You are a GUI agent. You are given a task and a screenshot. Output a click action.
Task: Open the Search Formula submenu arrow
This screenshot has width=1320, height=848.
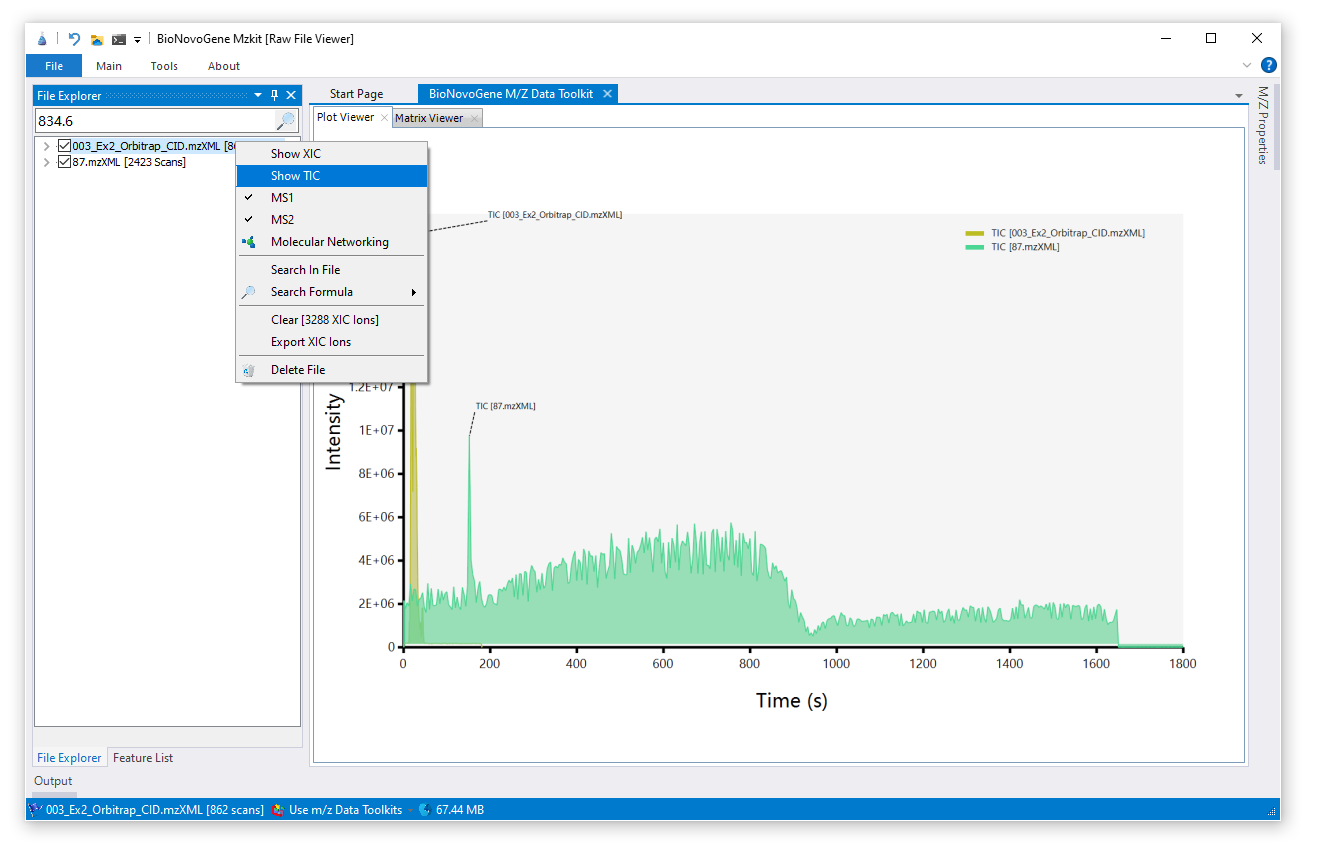[414, 292]
